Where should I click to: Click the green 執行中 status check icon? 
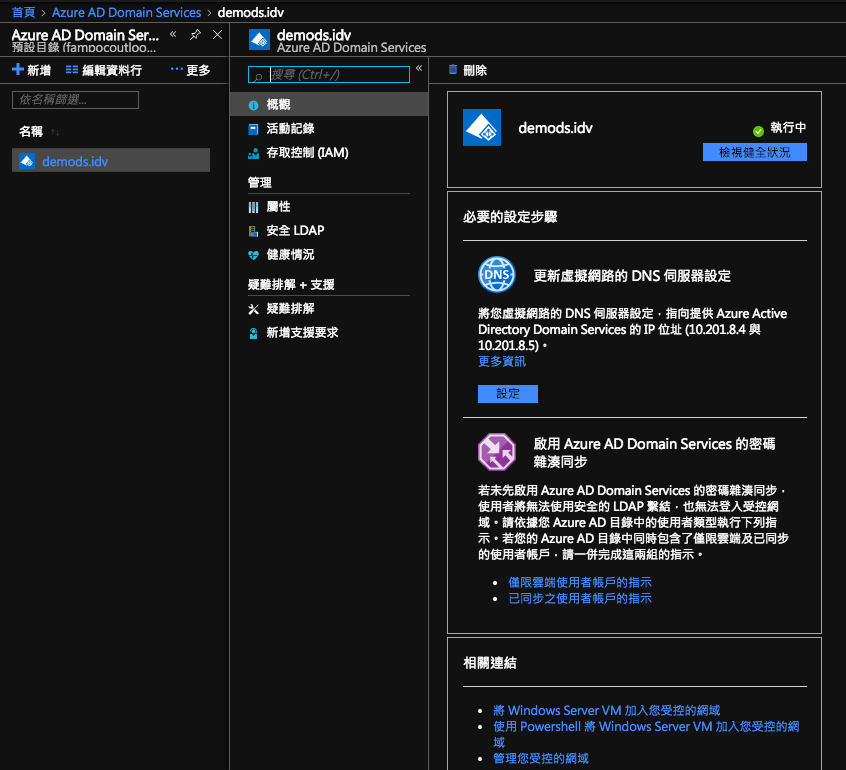click(x=759, y=131)
